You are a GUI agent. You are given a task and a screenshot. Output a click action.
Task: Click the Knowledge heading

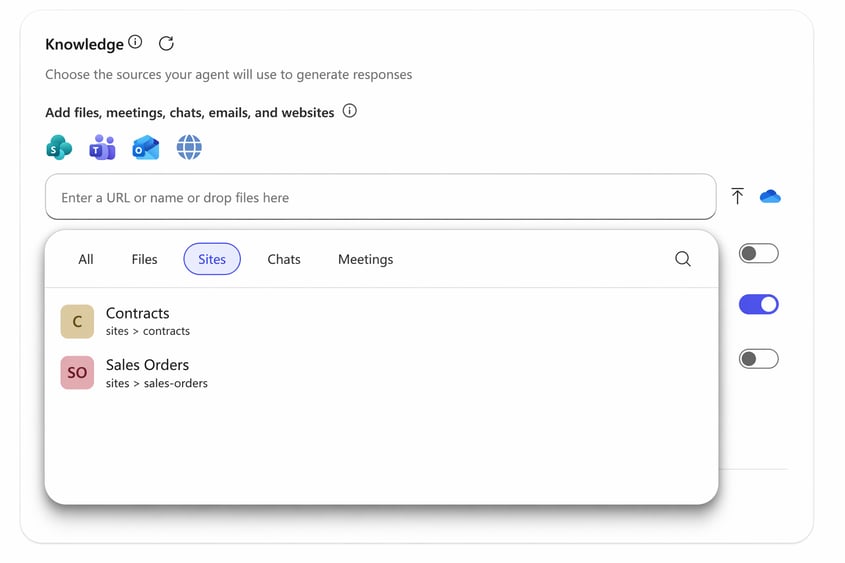coord(85,44)
